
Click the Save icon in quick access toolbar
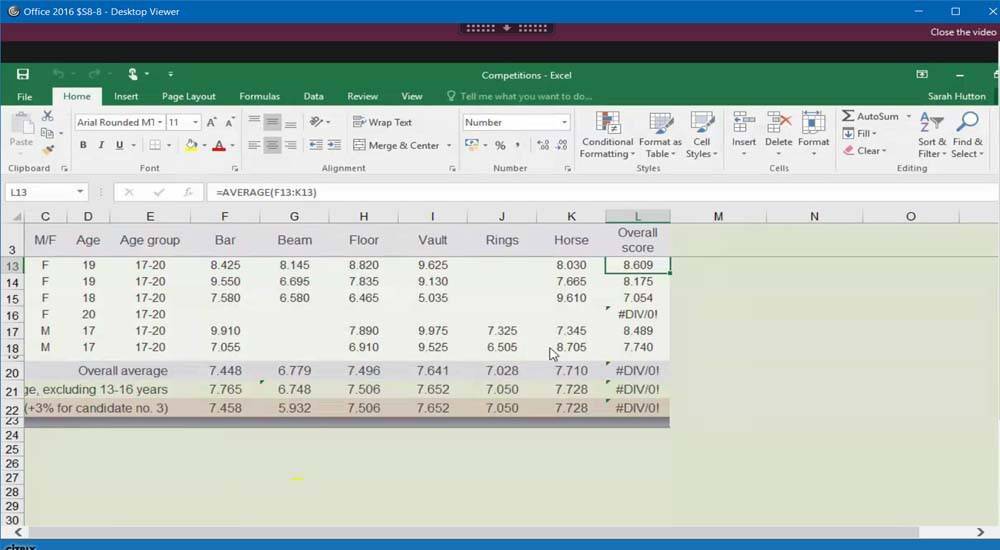[x=22, y=74]
